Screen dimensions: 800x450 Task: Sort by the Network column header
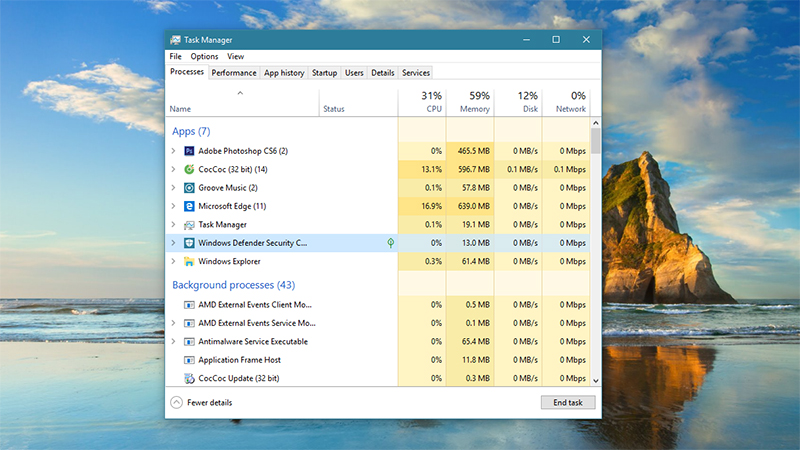(x=566, y=102)
